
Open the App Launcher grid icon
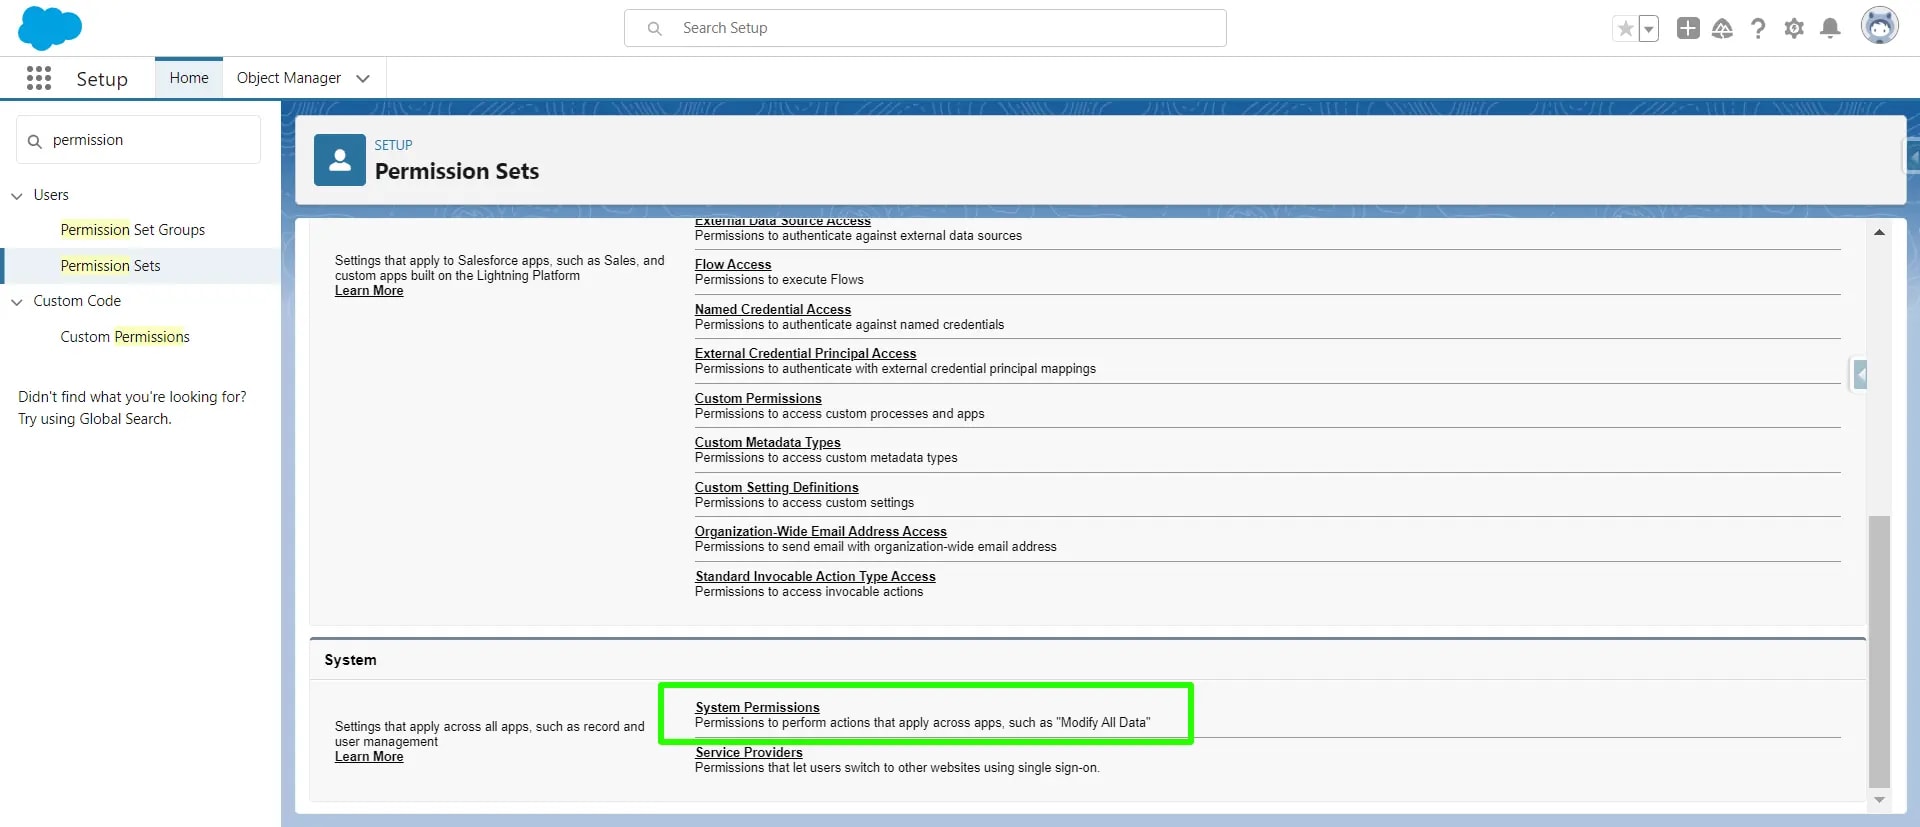[39, 78]
